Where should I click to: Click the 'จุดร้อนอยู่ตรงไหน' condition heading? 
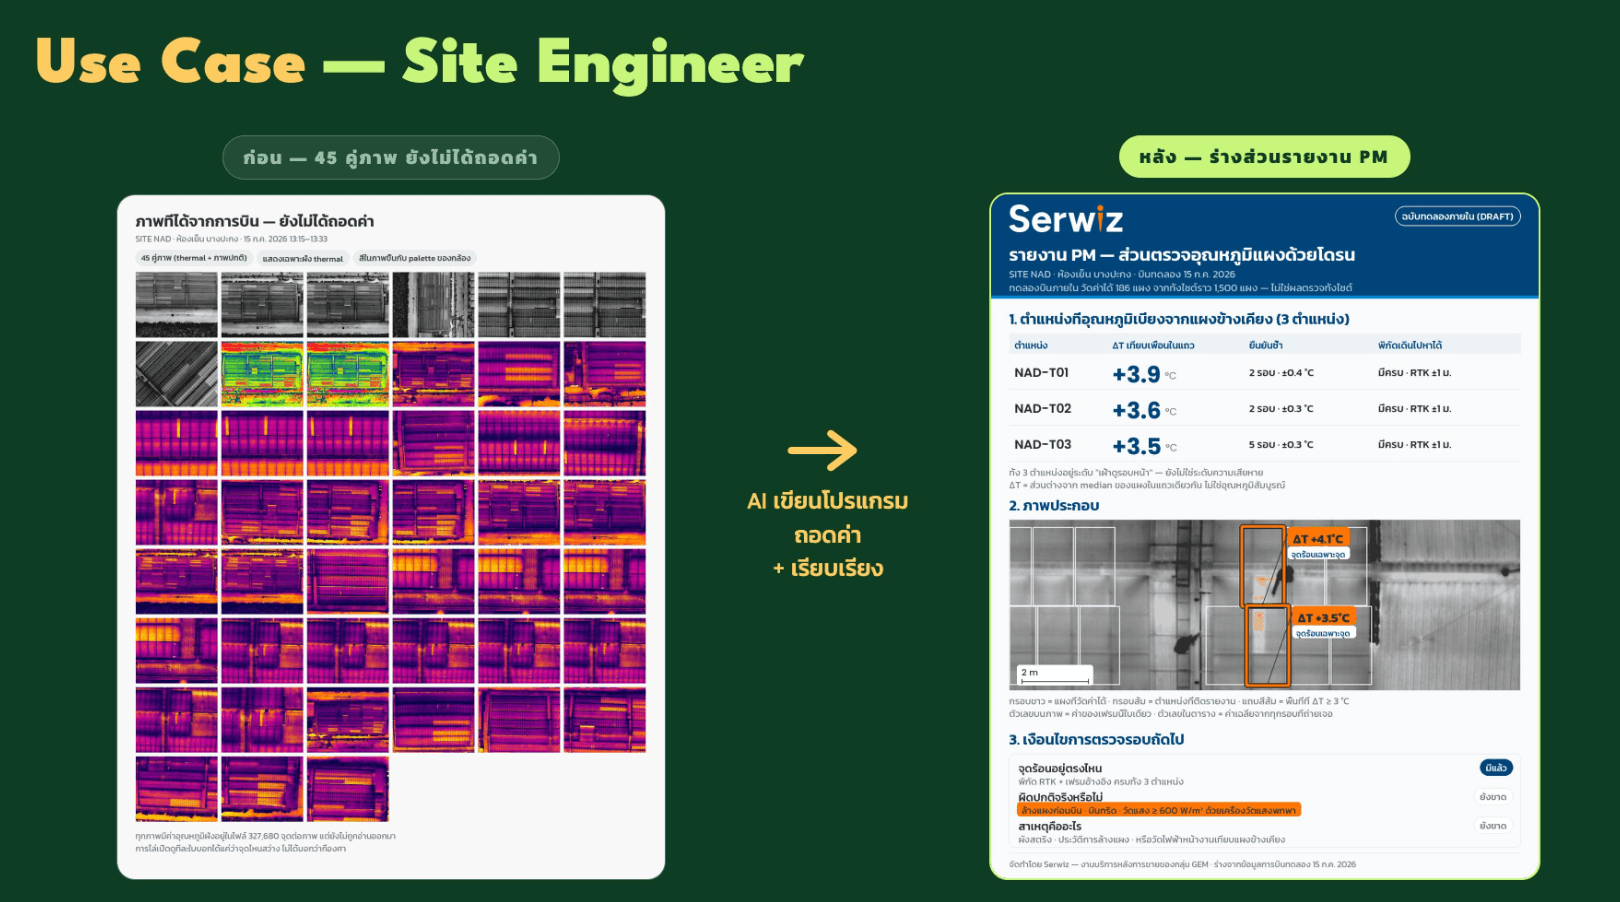pos(1060,768)
